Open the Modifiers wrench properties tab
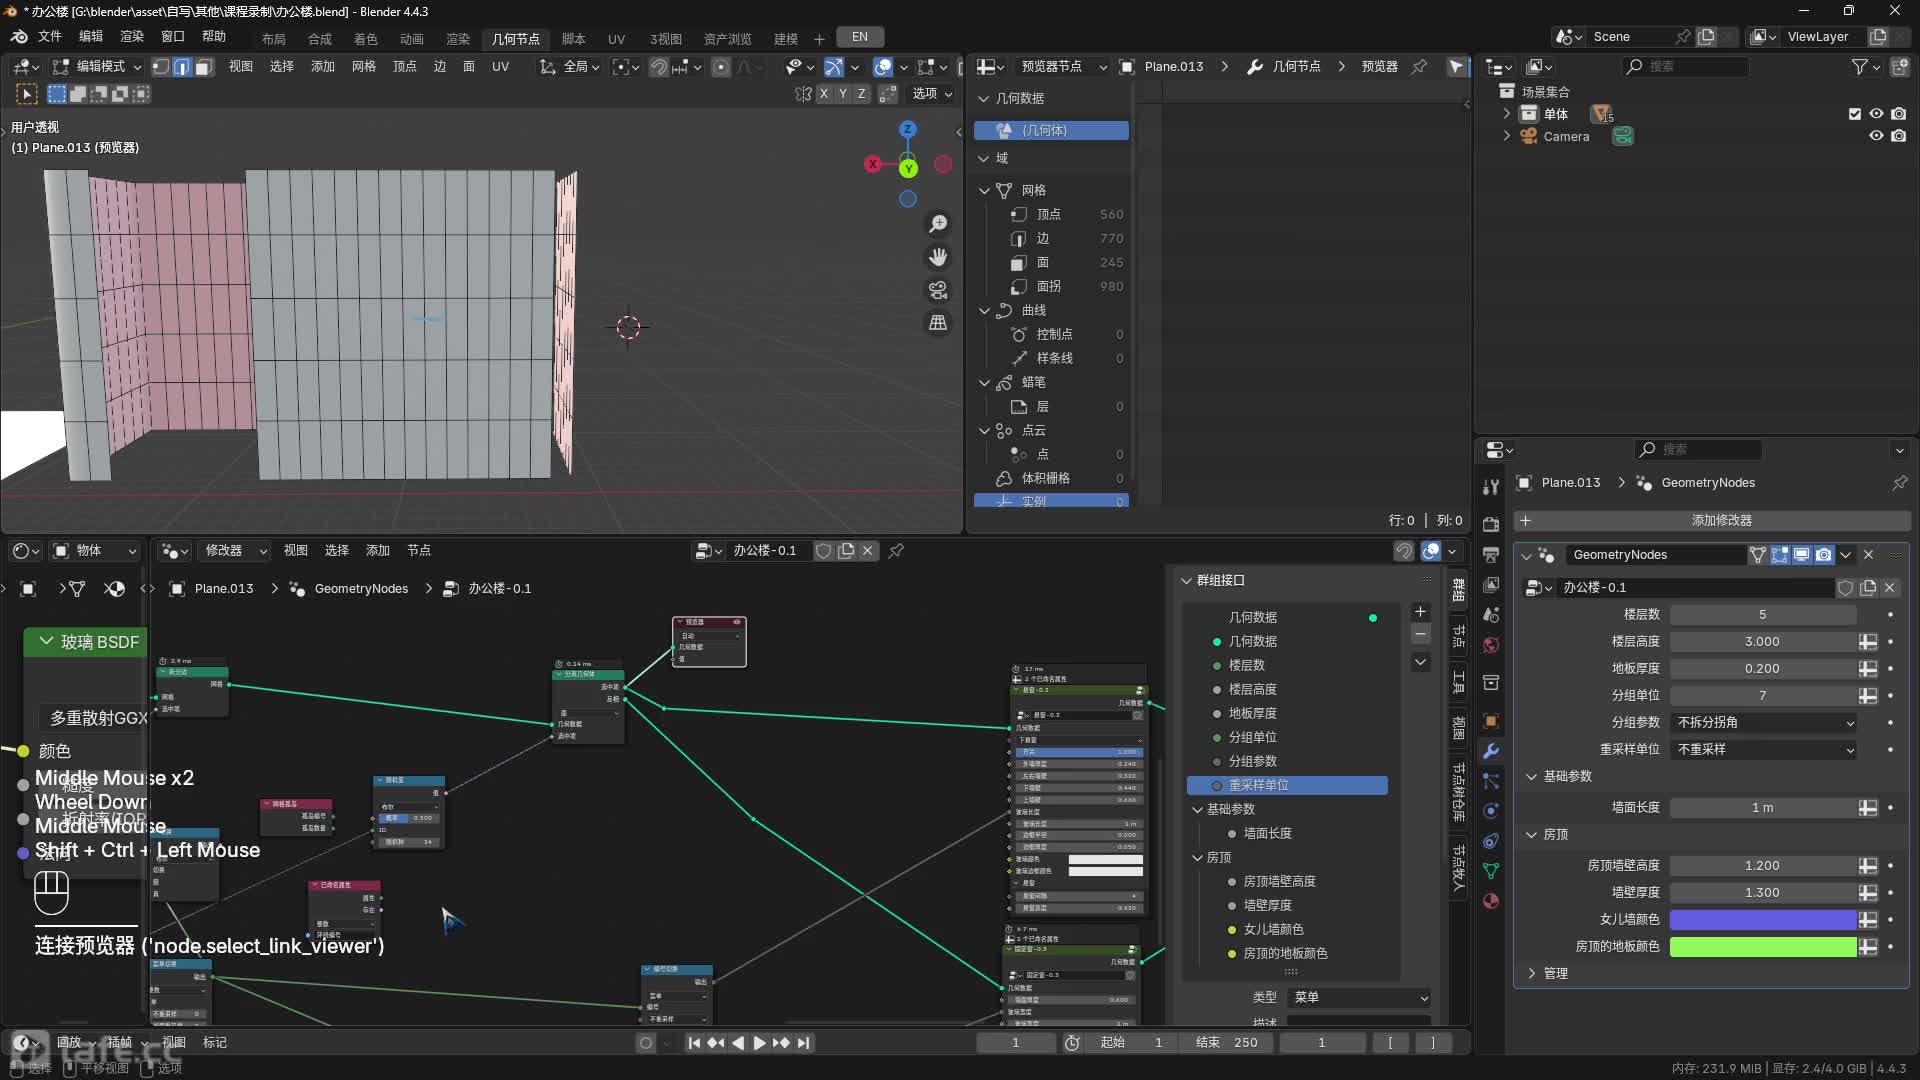1920x1080 pixels. pyautogui.click(x=1491, y=751)
